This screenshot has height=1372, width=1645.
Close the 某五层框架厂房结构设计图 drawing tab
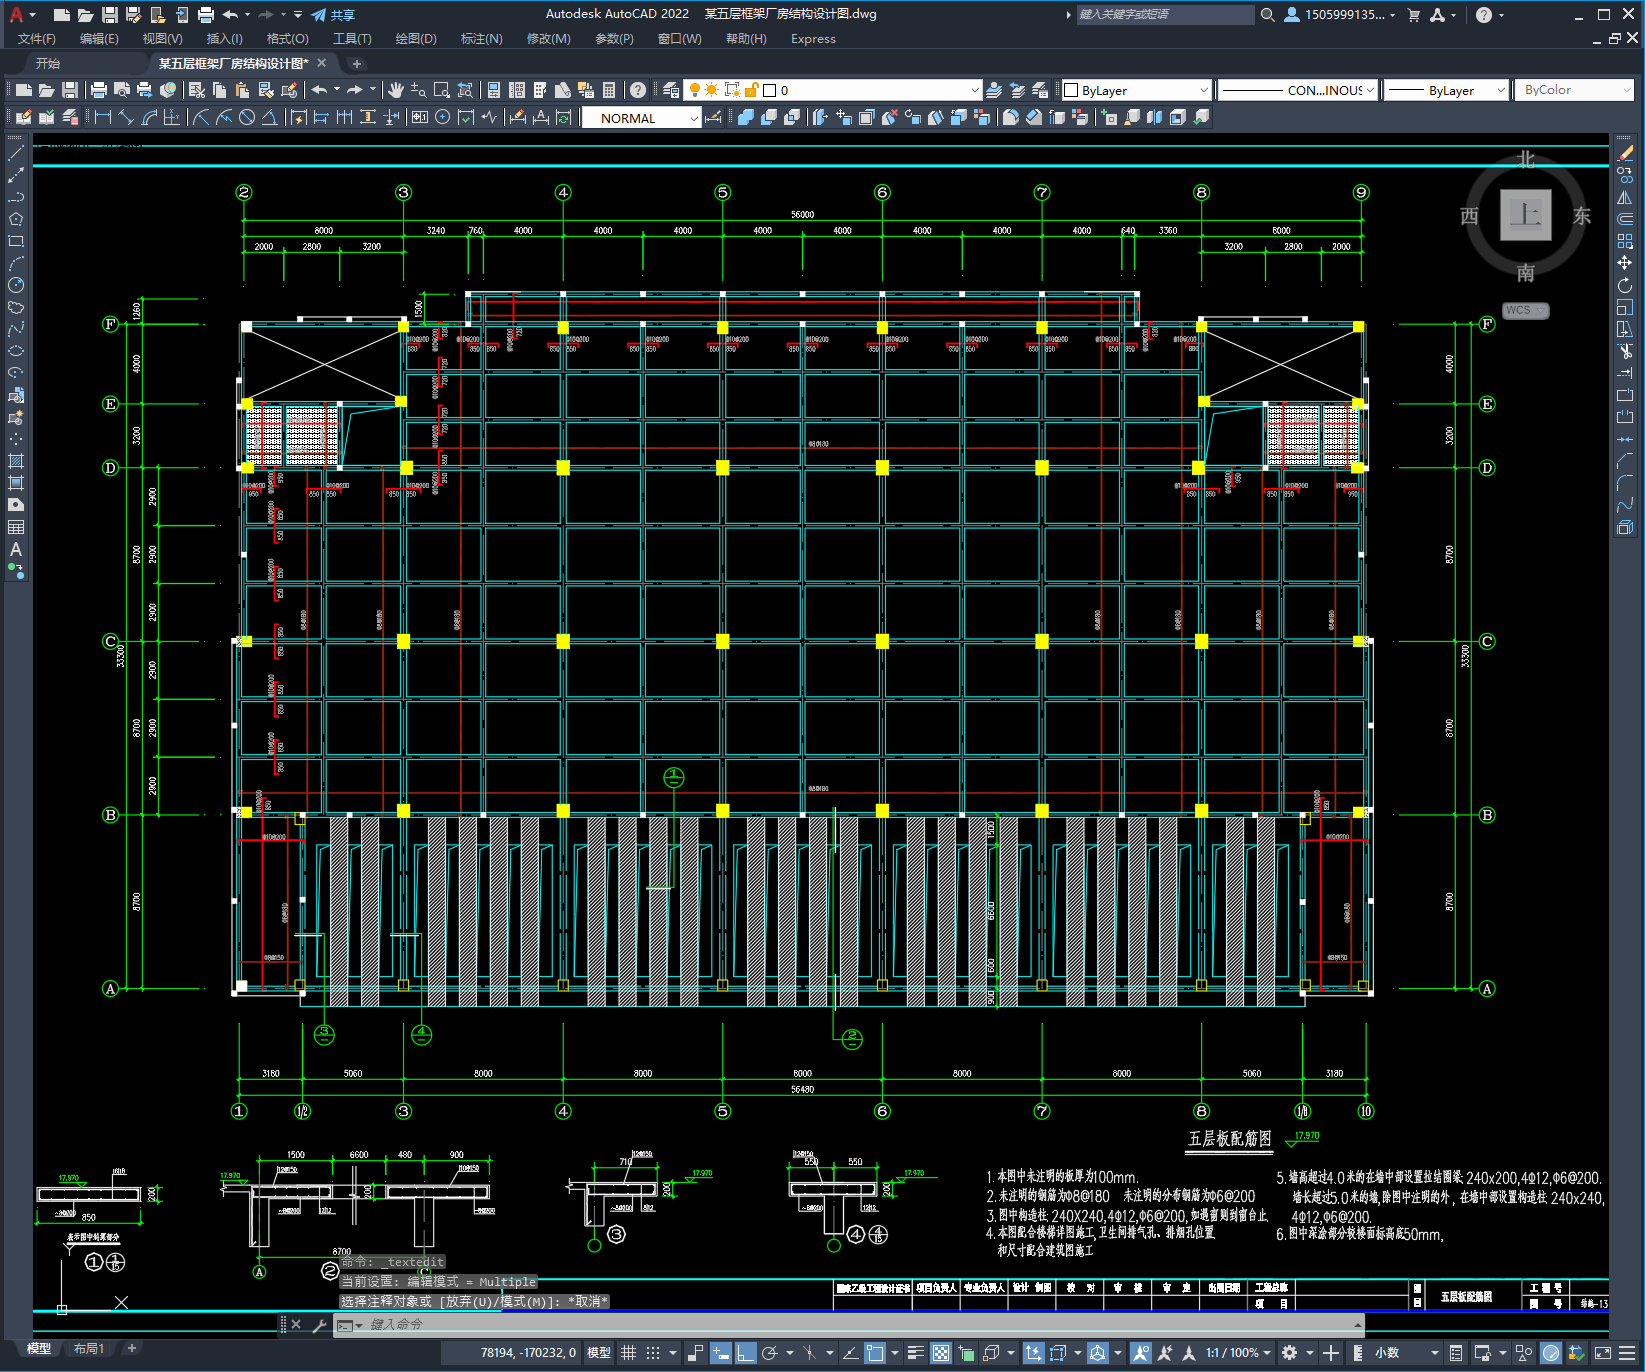point(321,63)
